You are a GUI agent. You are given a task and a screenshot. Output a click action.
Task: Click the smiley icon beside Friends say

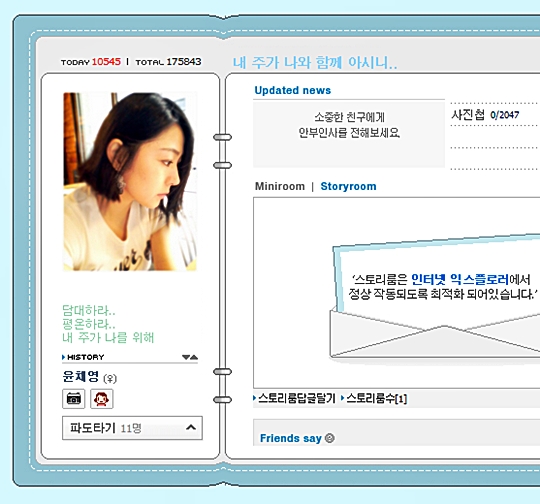coord(330,438)
